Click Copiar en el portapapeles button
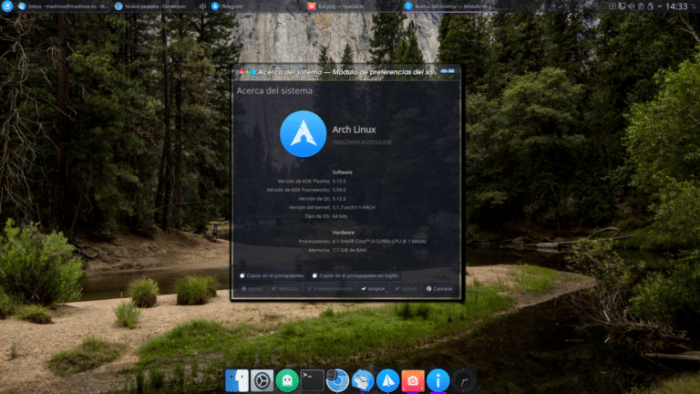 click(x=272, y=276)
